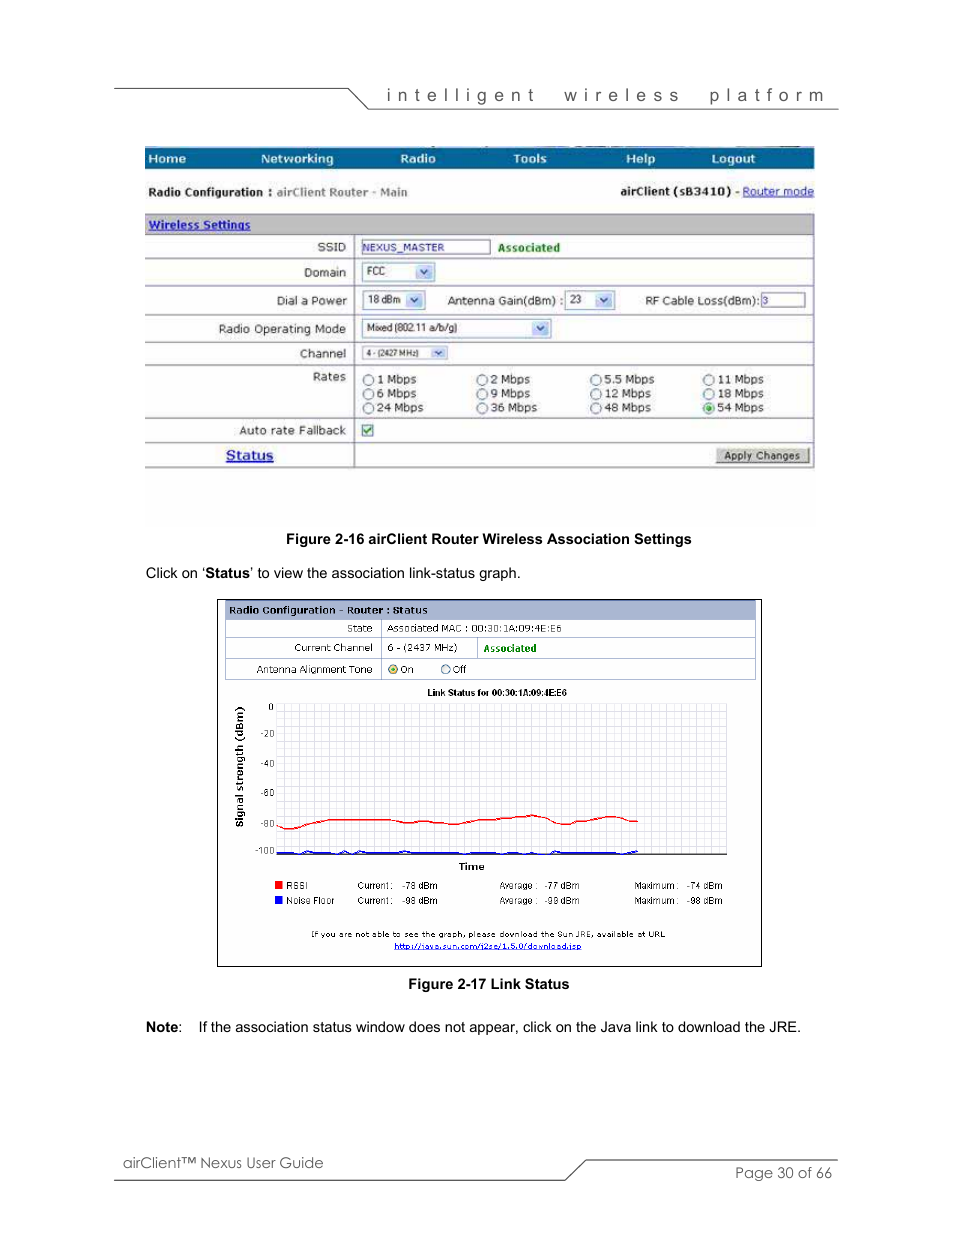
Task: Select the 18 Mbps rate
Action: [x=709, y=394]
